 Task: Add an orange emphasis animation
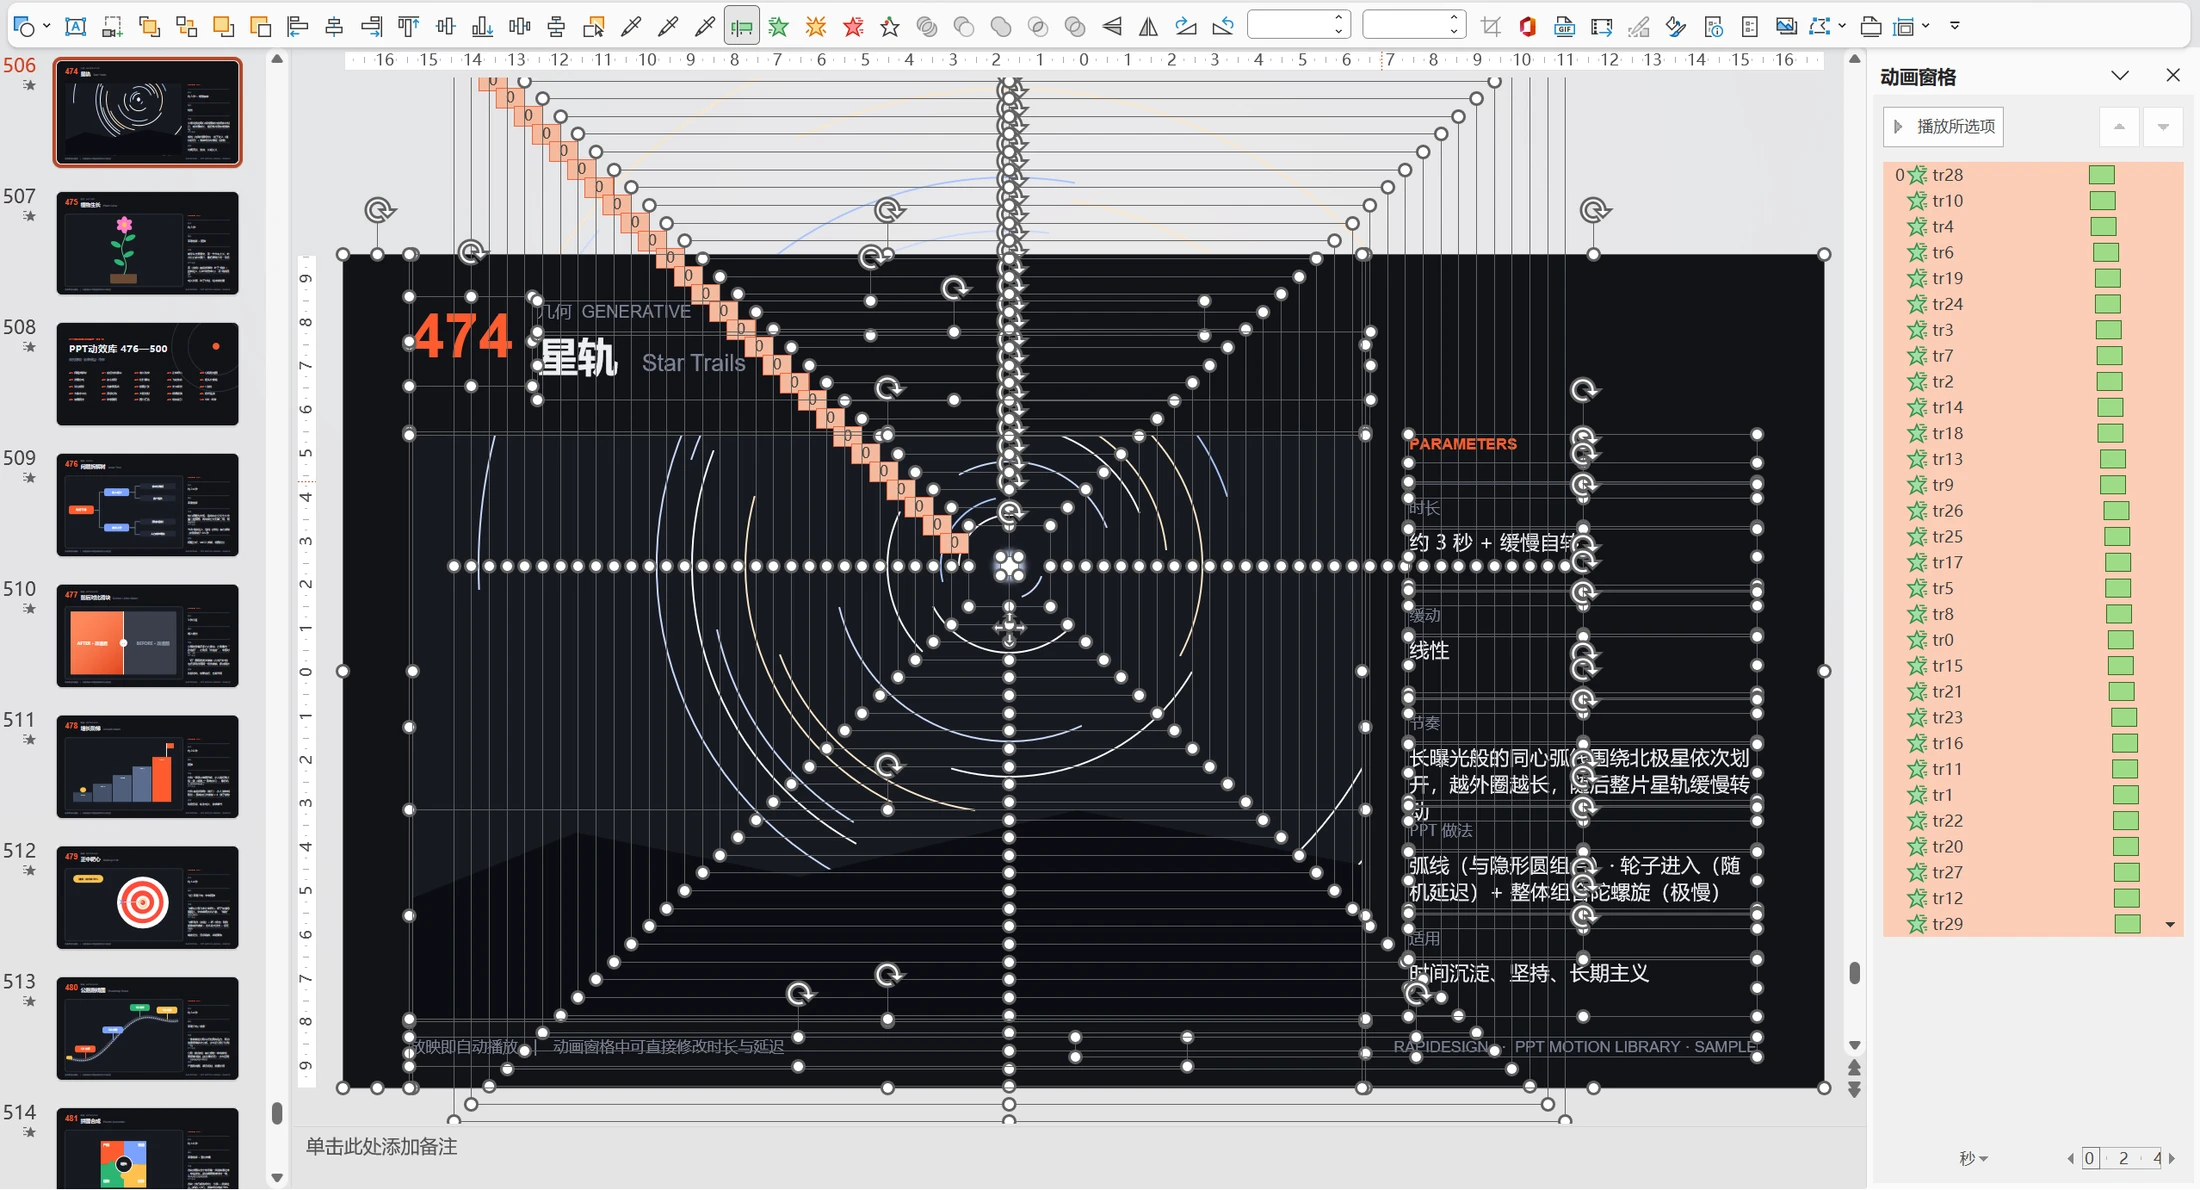[x=816, y=26]
